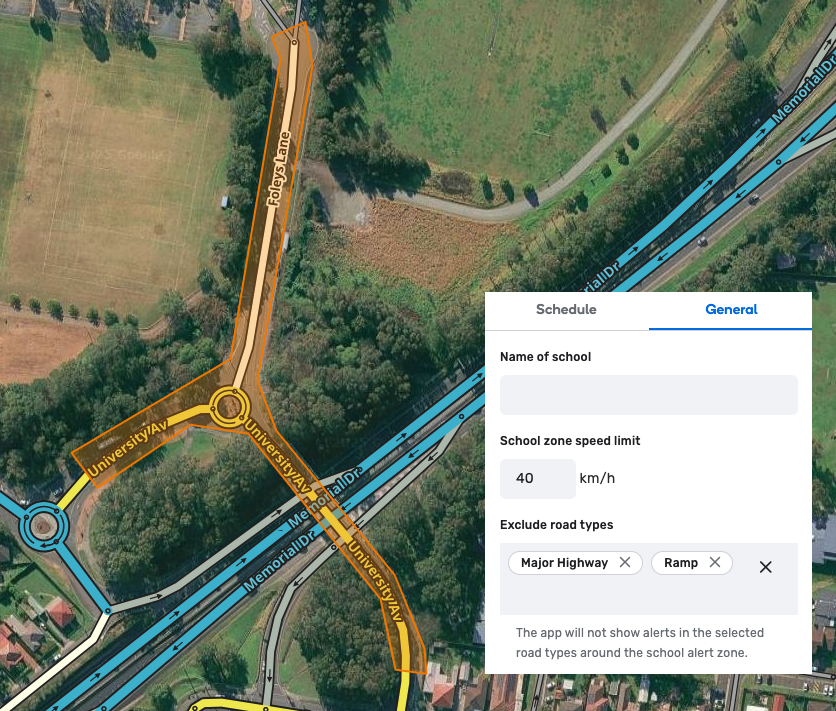This screenshot has width=836, height=711.
Task: Switch to the Schedule tab
Action: pyautogui.click(x=566, y=310)
